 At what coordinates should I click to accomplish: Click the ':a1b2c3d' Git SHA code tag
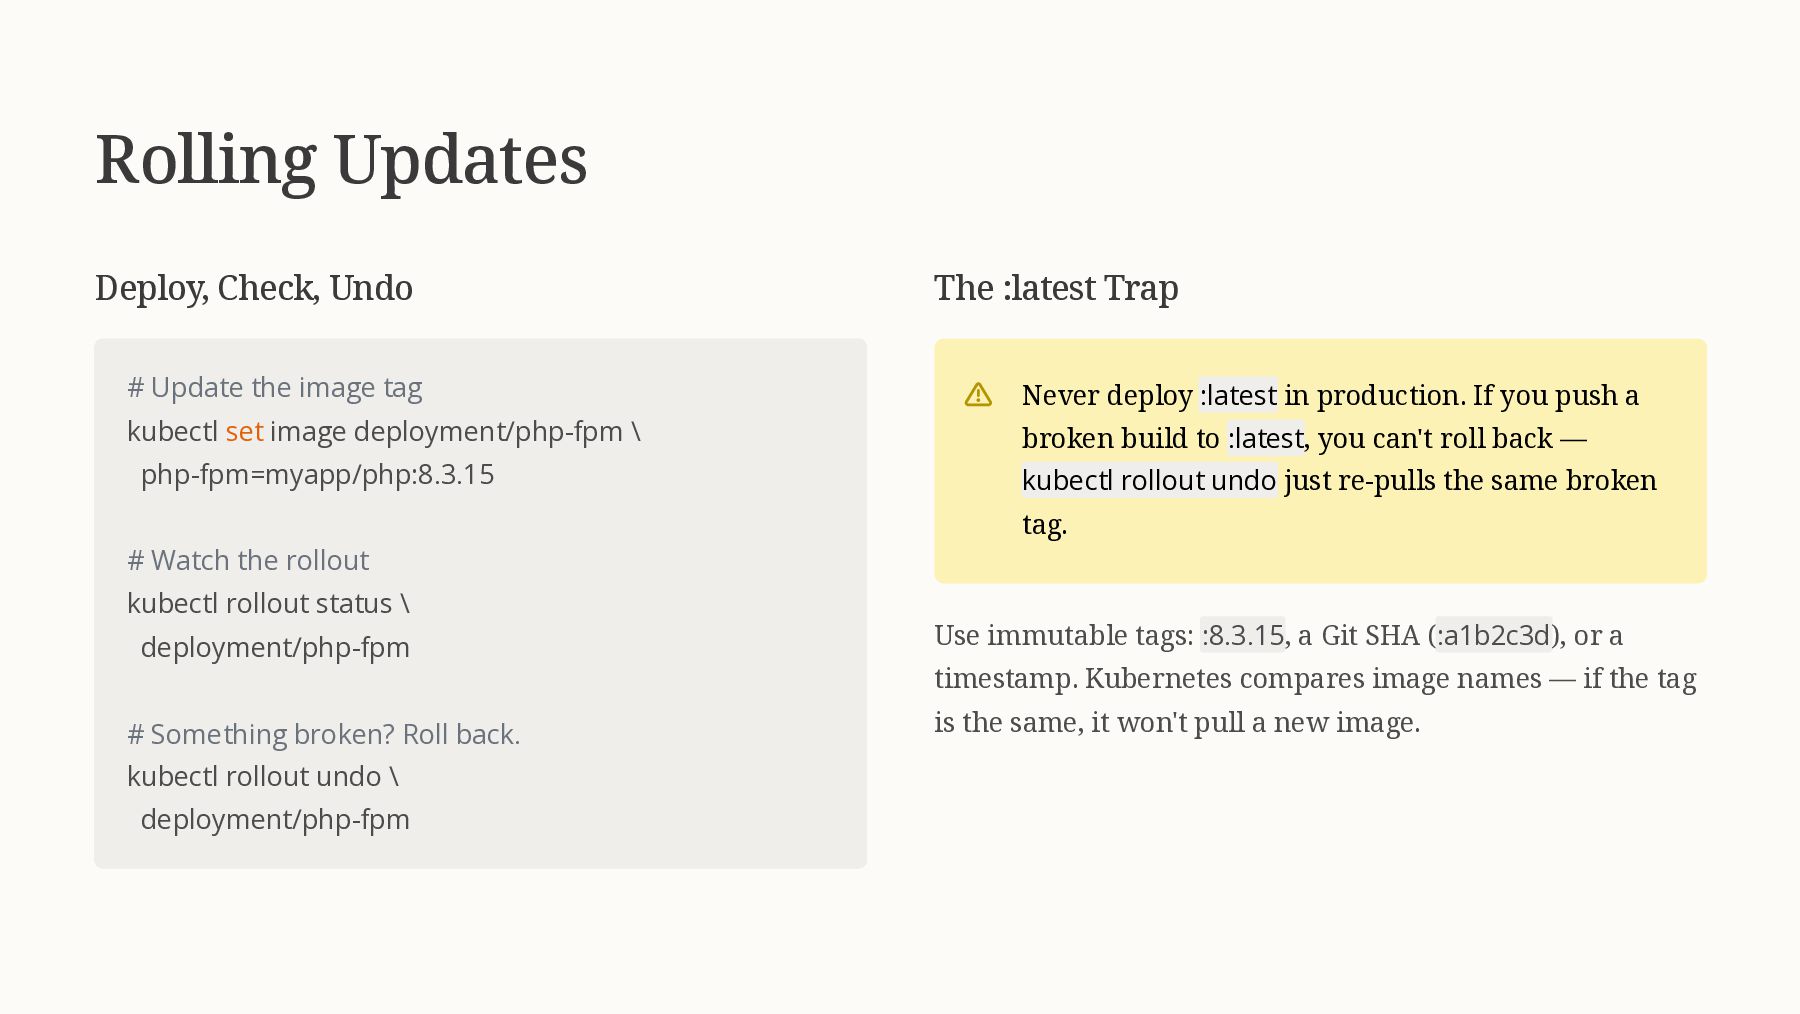(x=1494, y=635)
